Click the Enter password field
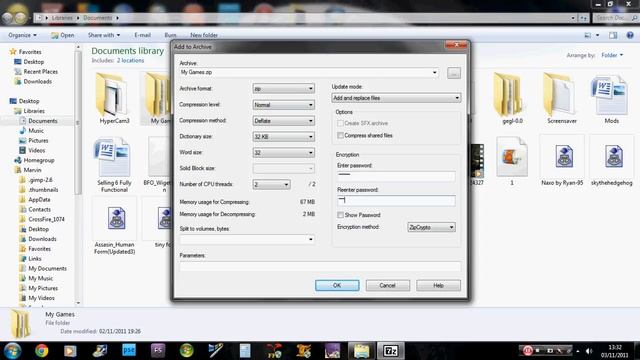This screenshot has width=640, height=360. click(396, 176)
